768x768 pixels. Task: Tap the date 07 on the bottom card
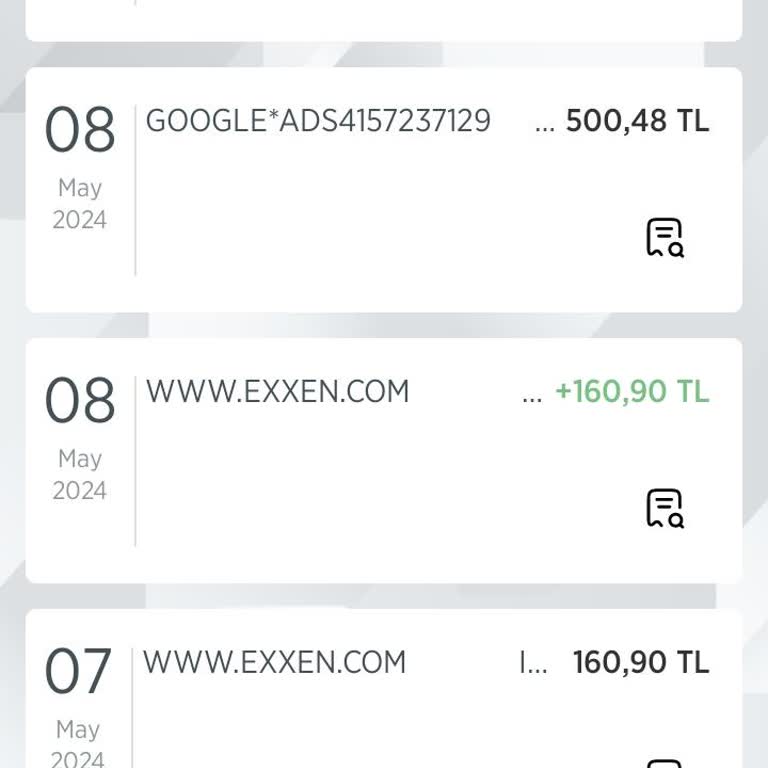(79, 672)
